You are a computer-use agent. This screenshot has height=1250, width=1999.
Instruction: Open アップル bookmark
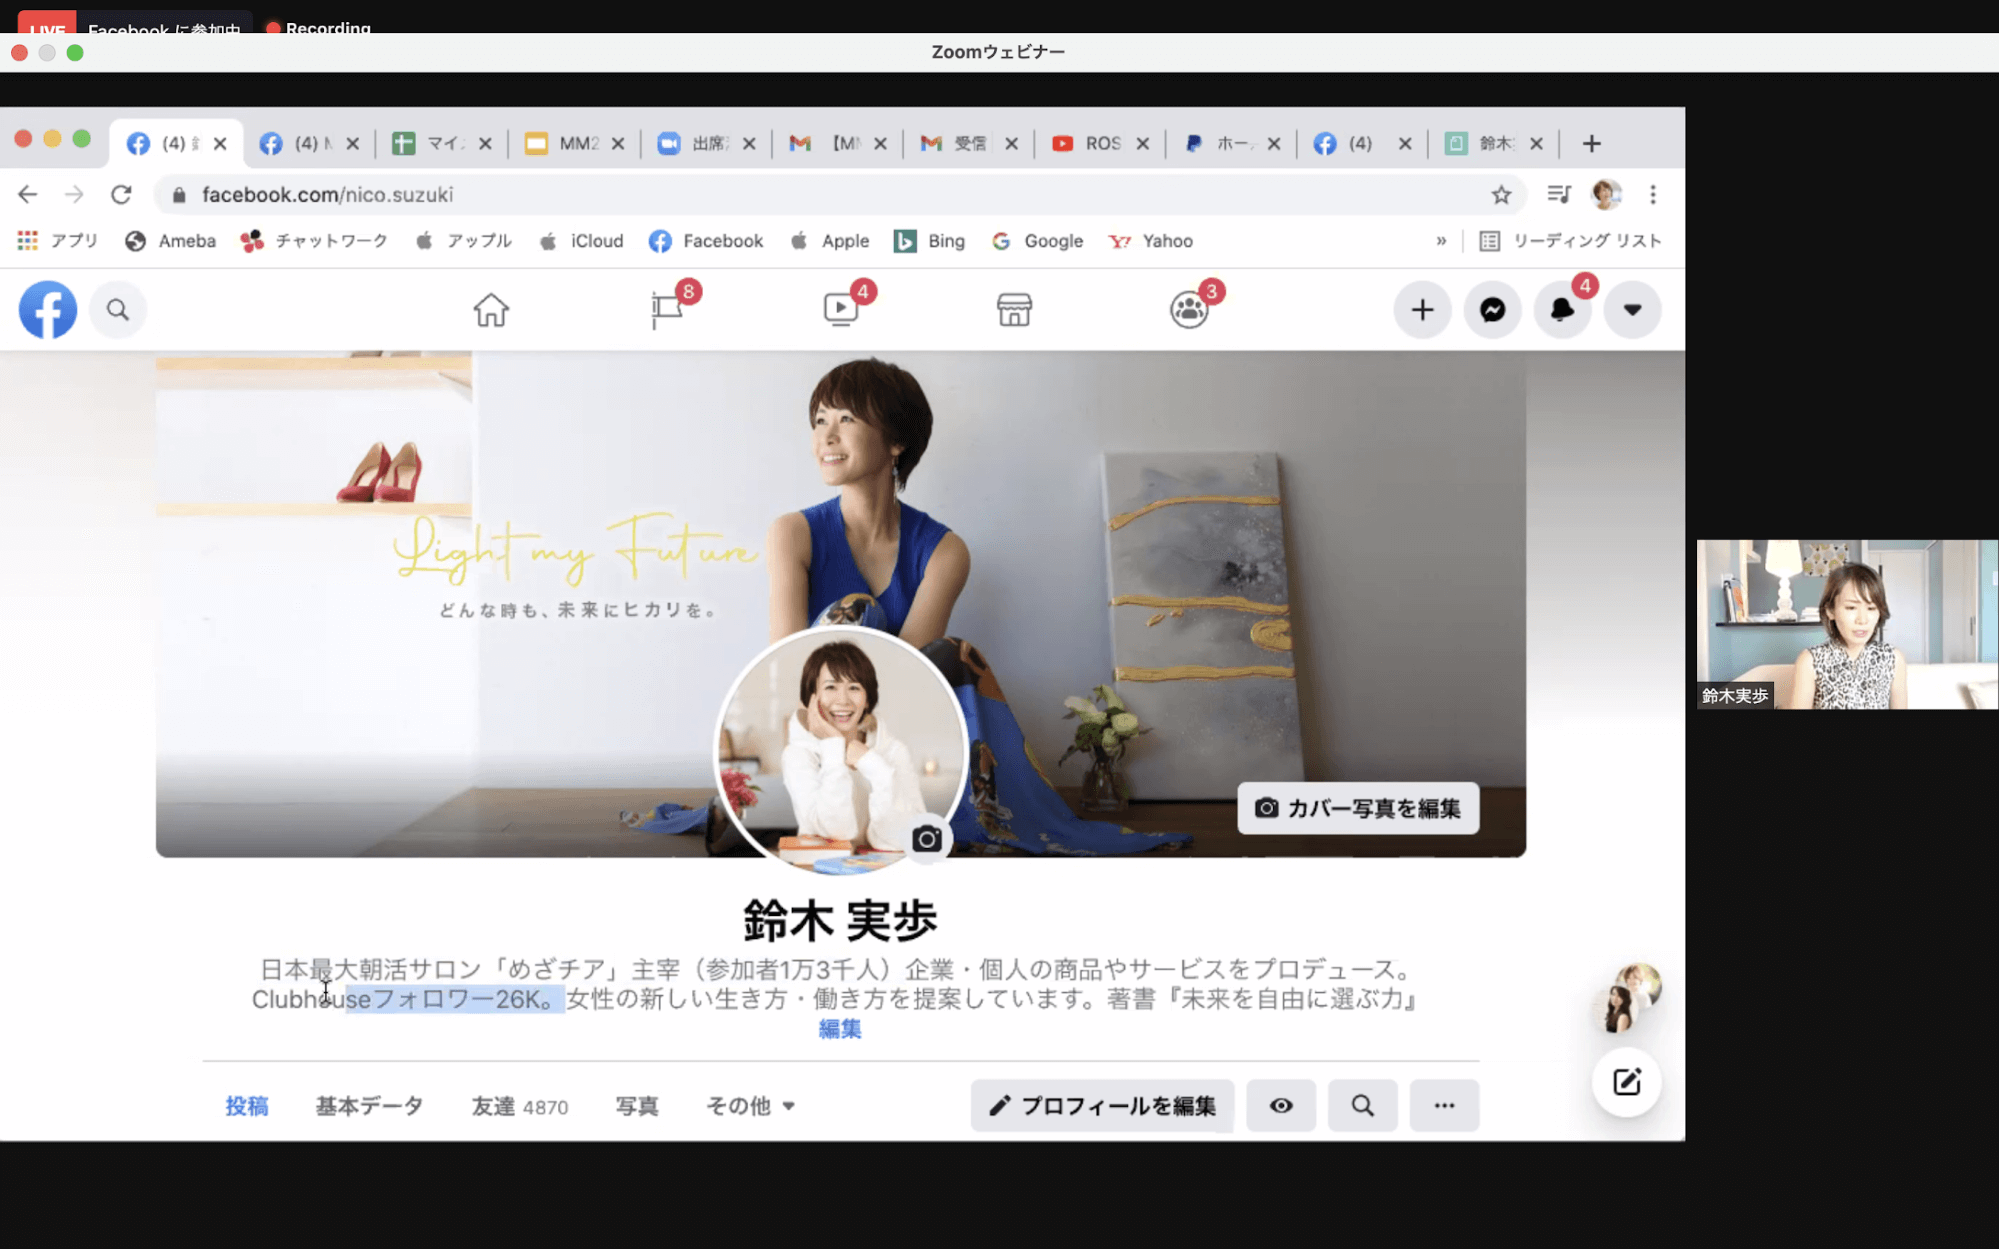tap(463, 241)
